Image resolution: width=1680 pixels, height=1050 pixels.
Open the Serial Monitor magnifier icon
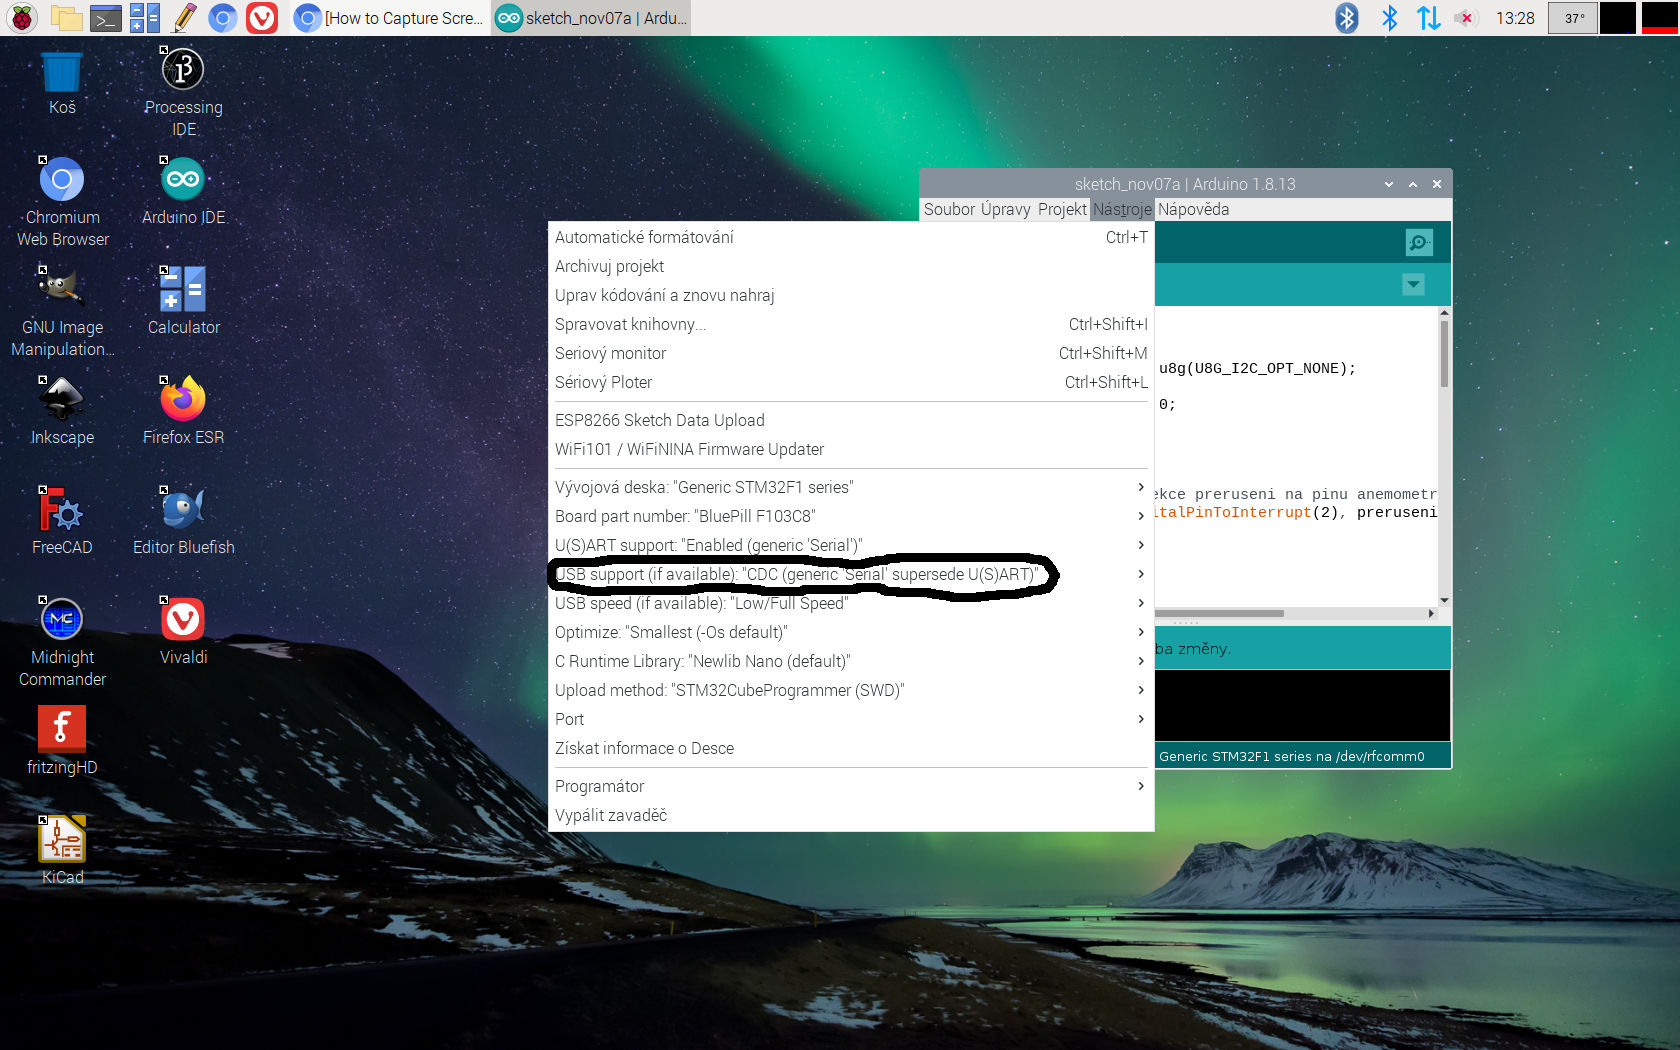tap(1418, 243)
